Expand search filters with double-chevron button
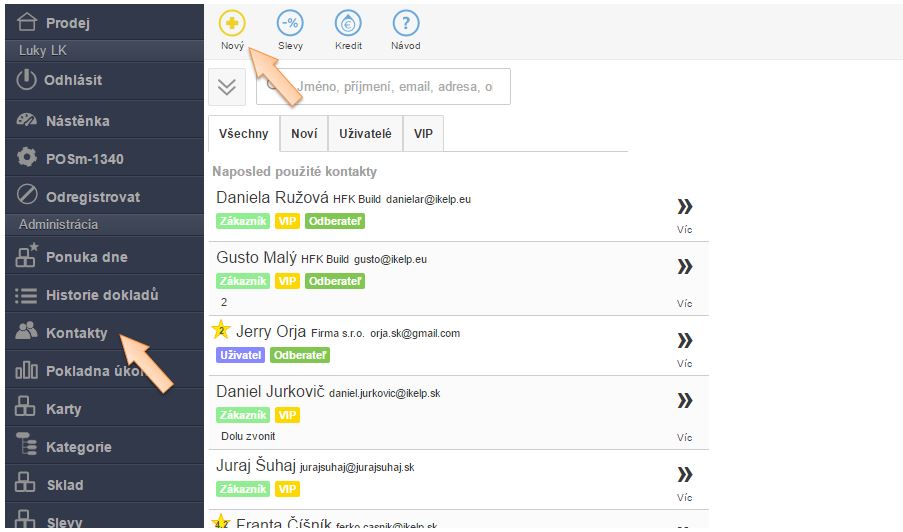This screenshot has height=532, width=903. click(x=227, y=87)
